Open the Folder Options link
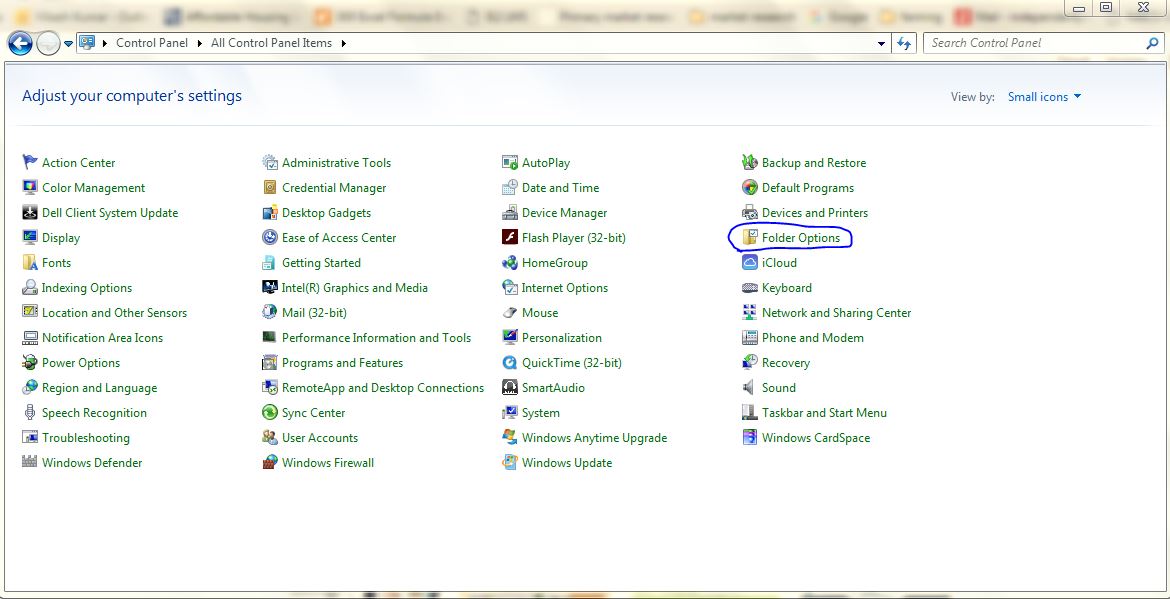Viewport: 1170px width, 599px height. 801,237
